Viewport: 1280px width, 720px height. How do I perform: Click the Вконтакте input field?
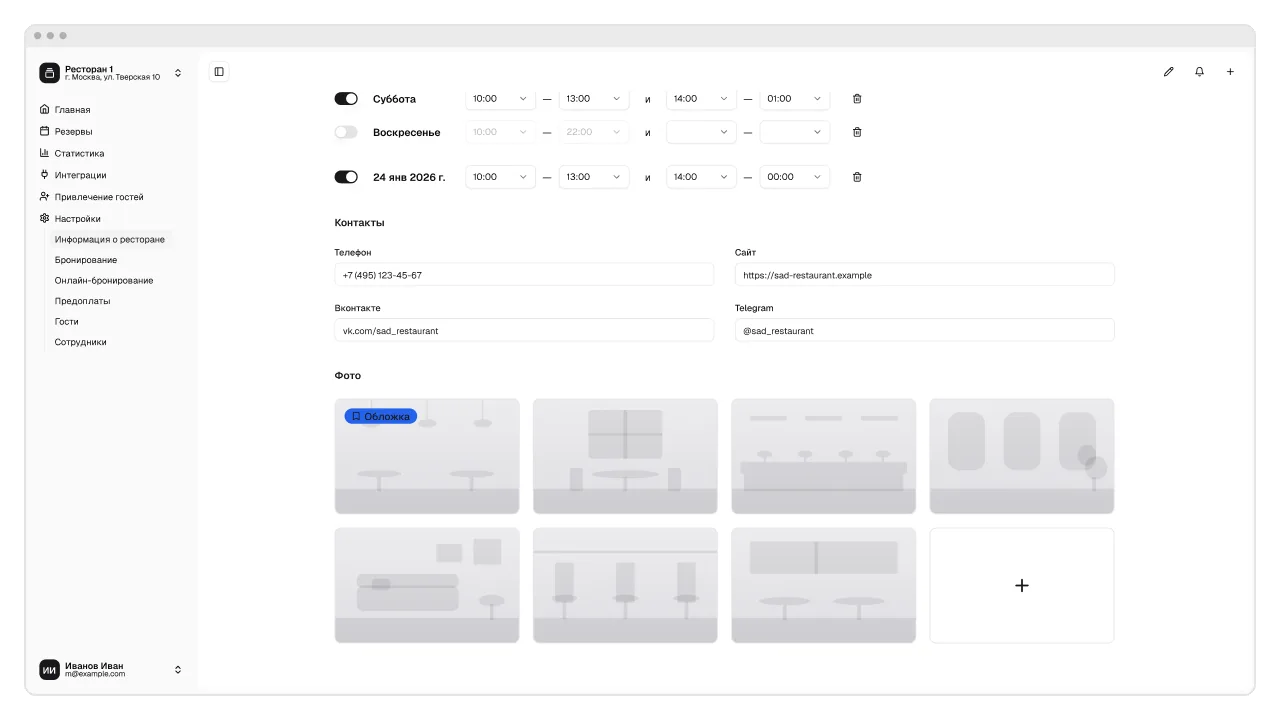coord(524,330)
